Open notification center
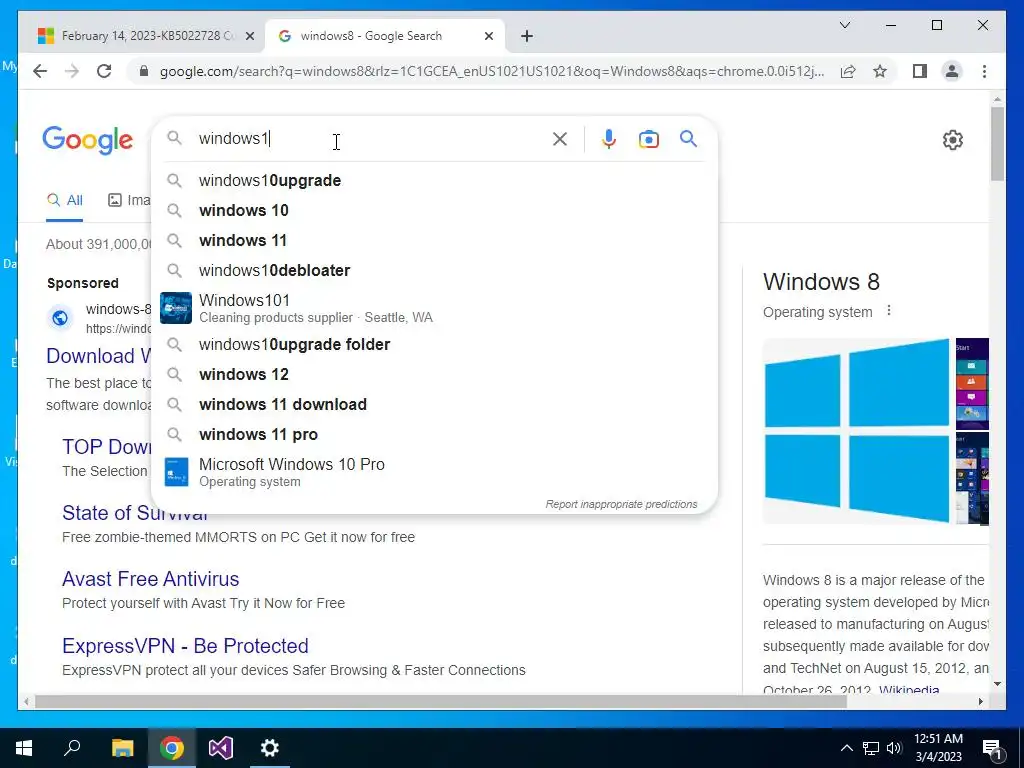 pos(992,748)
